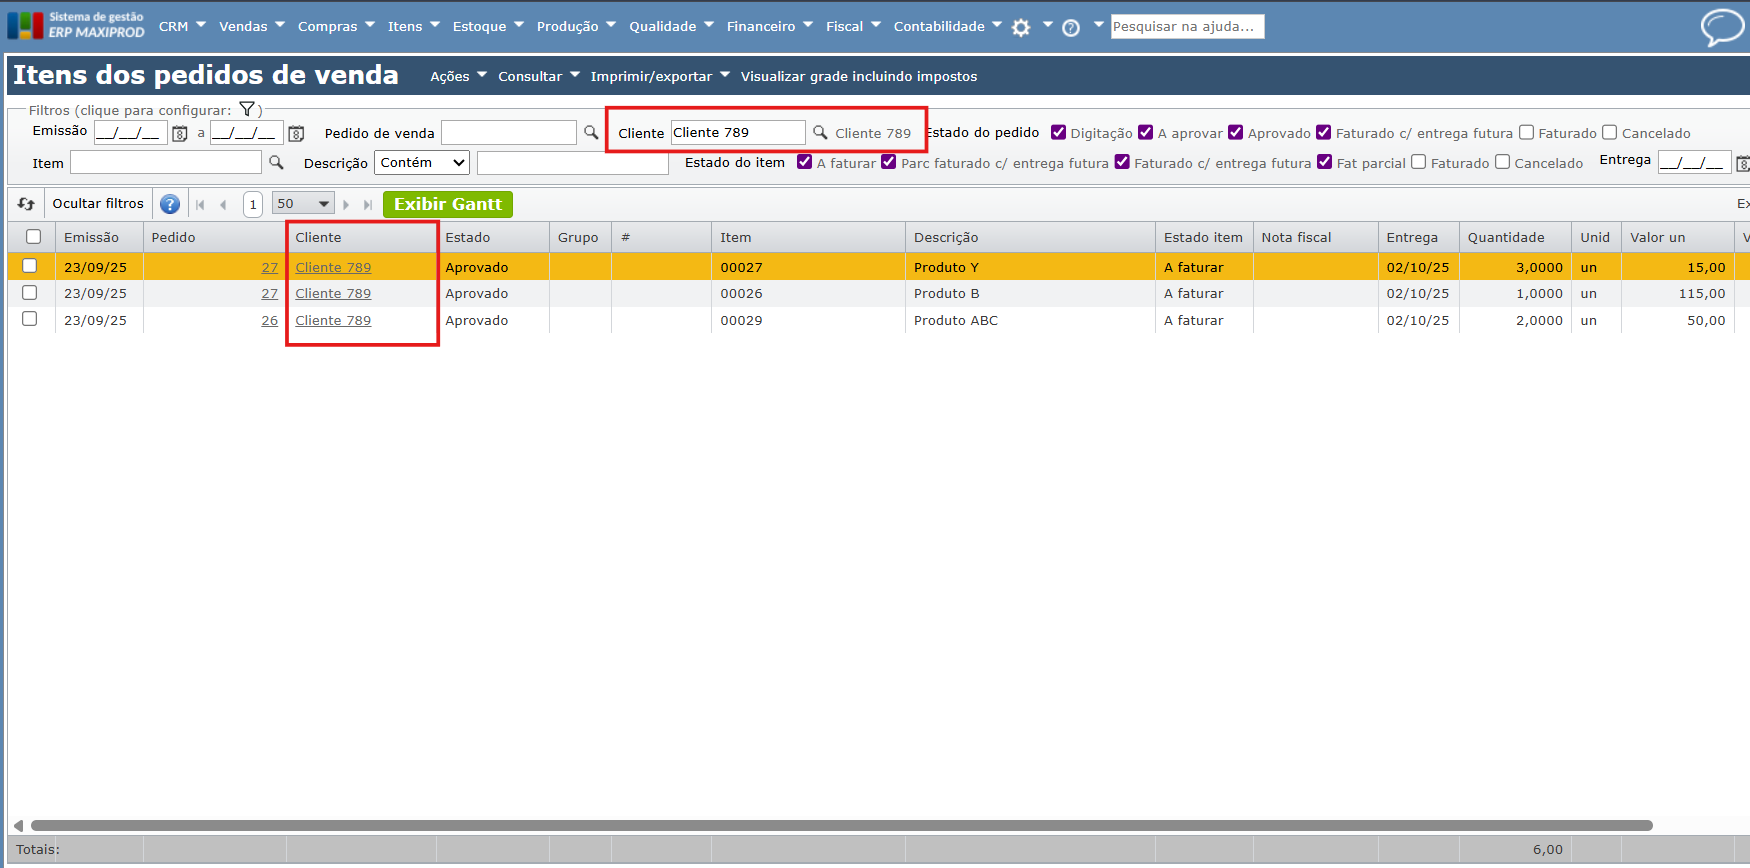Screen dimensions: 1750x868
Task: Go to the last page of results
Action: click(368, 204)
